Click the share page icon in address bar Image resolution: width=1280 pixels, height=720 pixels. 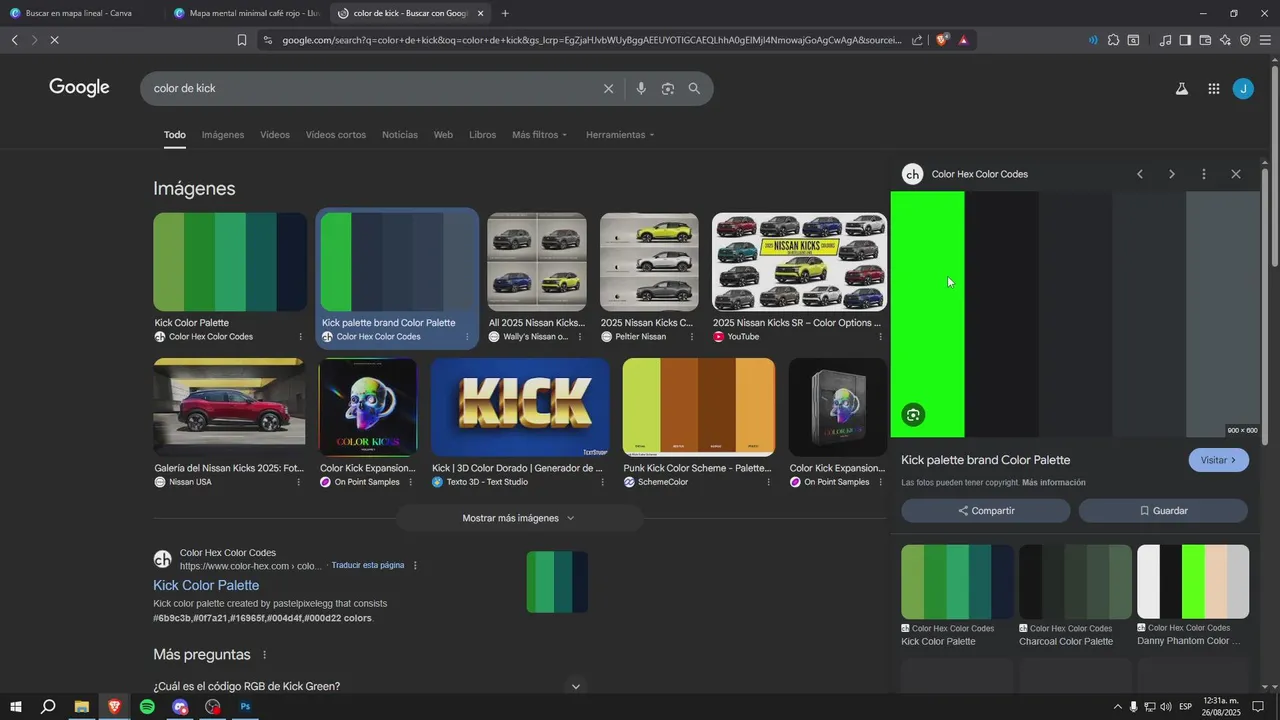pyautogui.click(x=917, y=40)
